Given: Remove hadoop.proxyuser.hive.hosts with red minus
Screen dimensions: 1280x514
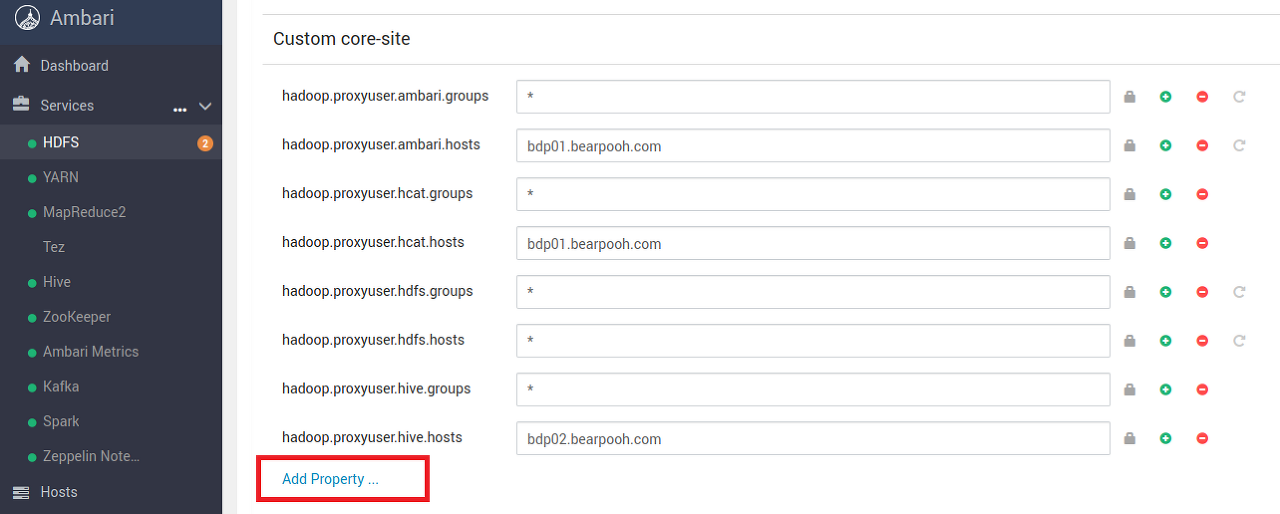Looking at the screenshot, I should pyautogui.click(x=1203, y=438).
